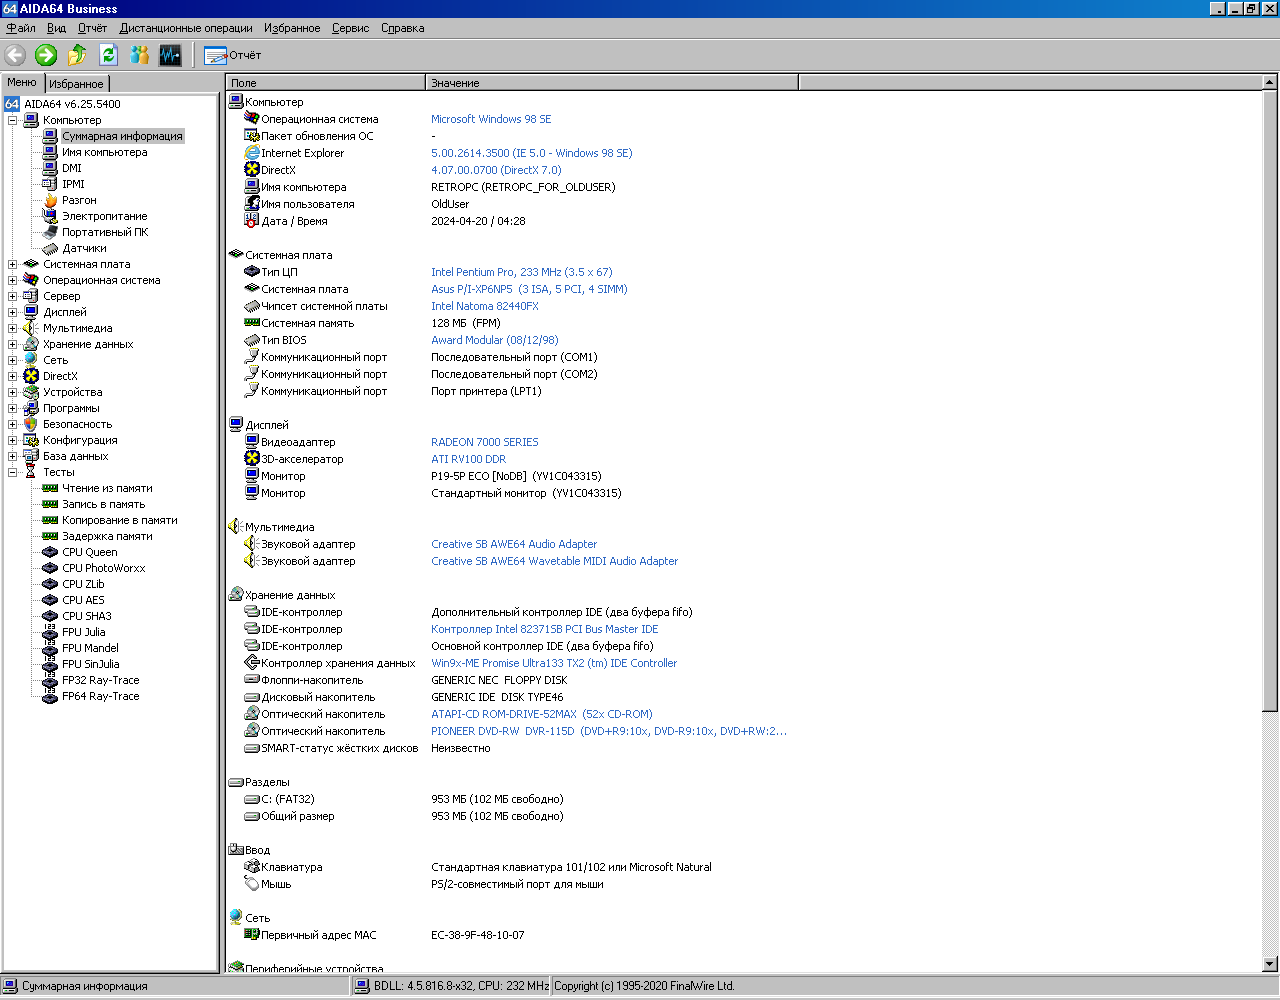Refresh the page using the toolbar icon
The image size is (1280, 1000).
pyautogui.click(x=108, y=55)
